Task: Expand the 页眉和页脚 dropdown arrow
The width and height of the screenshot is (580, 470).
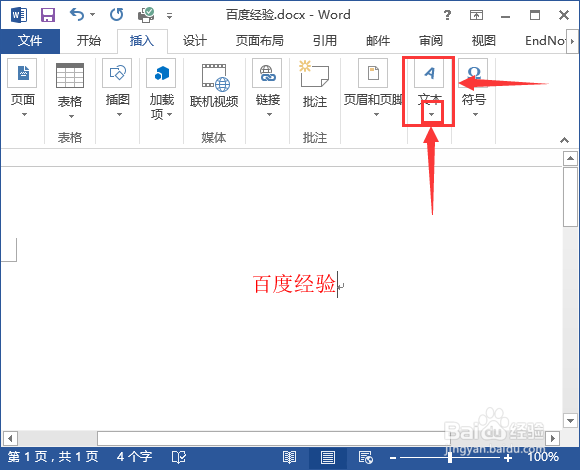Action: coord(376,115)
